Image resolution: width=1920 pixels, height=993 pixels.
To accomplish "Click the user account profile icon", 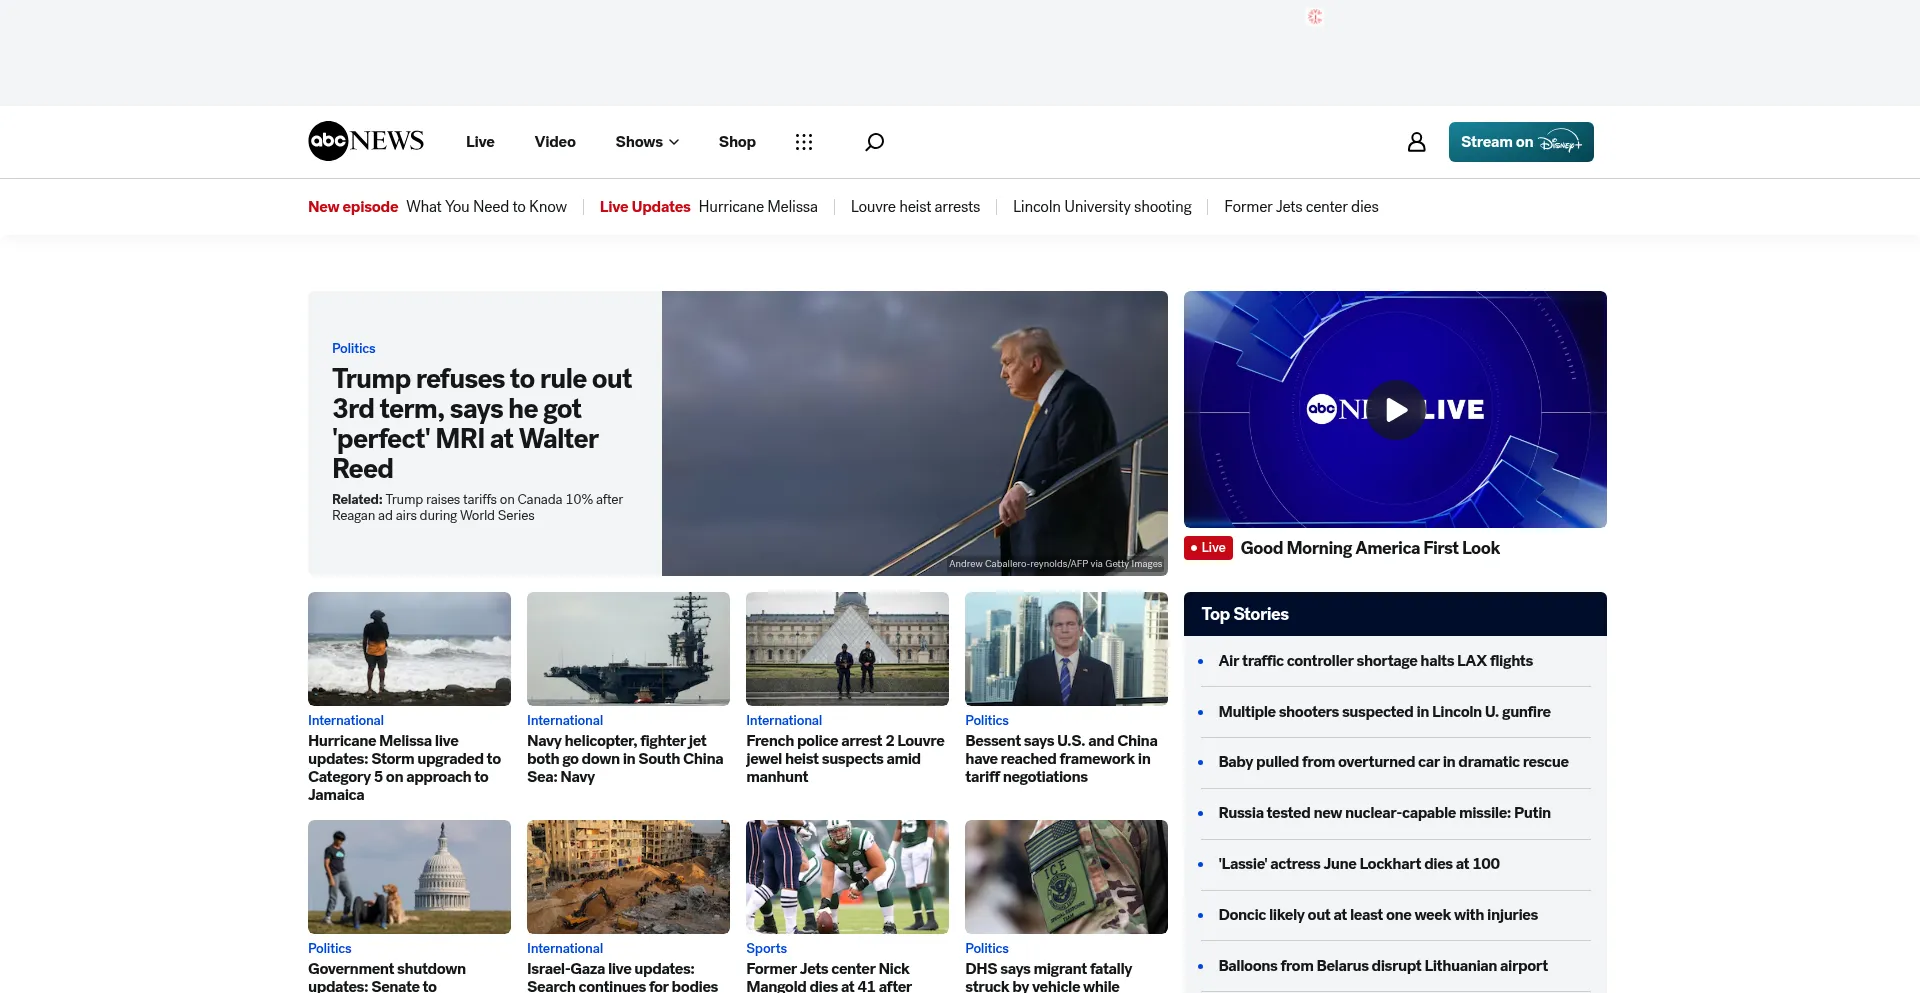I will [x=1416, y=142].
